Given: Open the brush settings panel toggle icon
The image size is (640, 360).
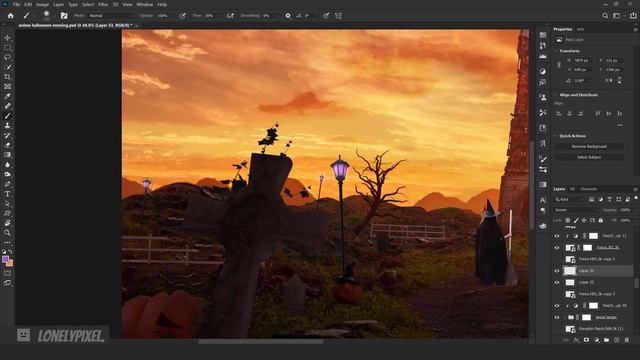Looking at the screenshot, I should (x=64, y=16).
